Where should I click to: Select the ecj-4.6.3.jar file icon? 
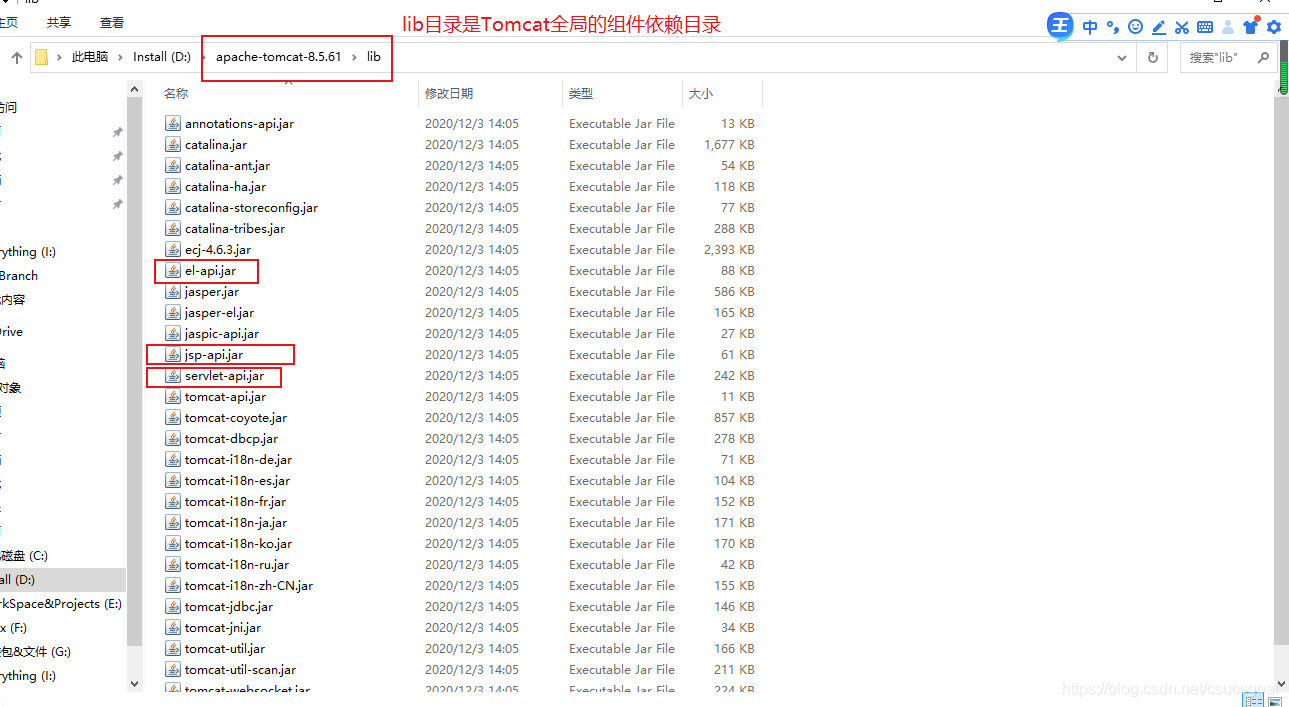tap(173, 250)
